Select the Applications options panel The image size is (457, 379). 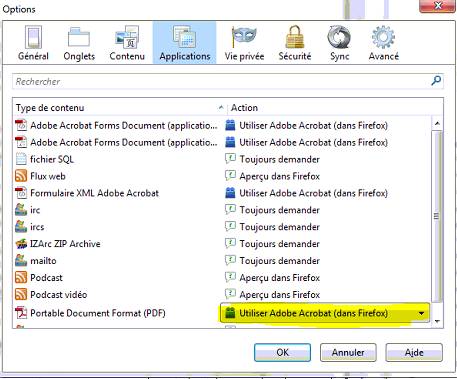(x=185, y=43)
